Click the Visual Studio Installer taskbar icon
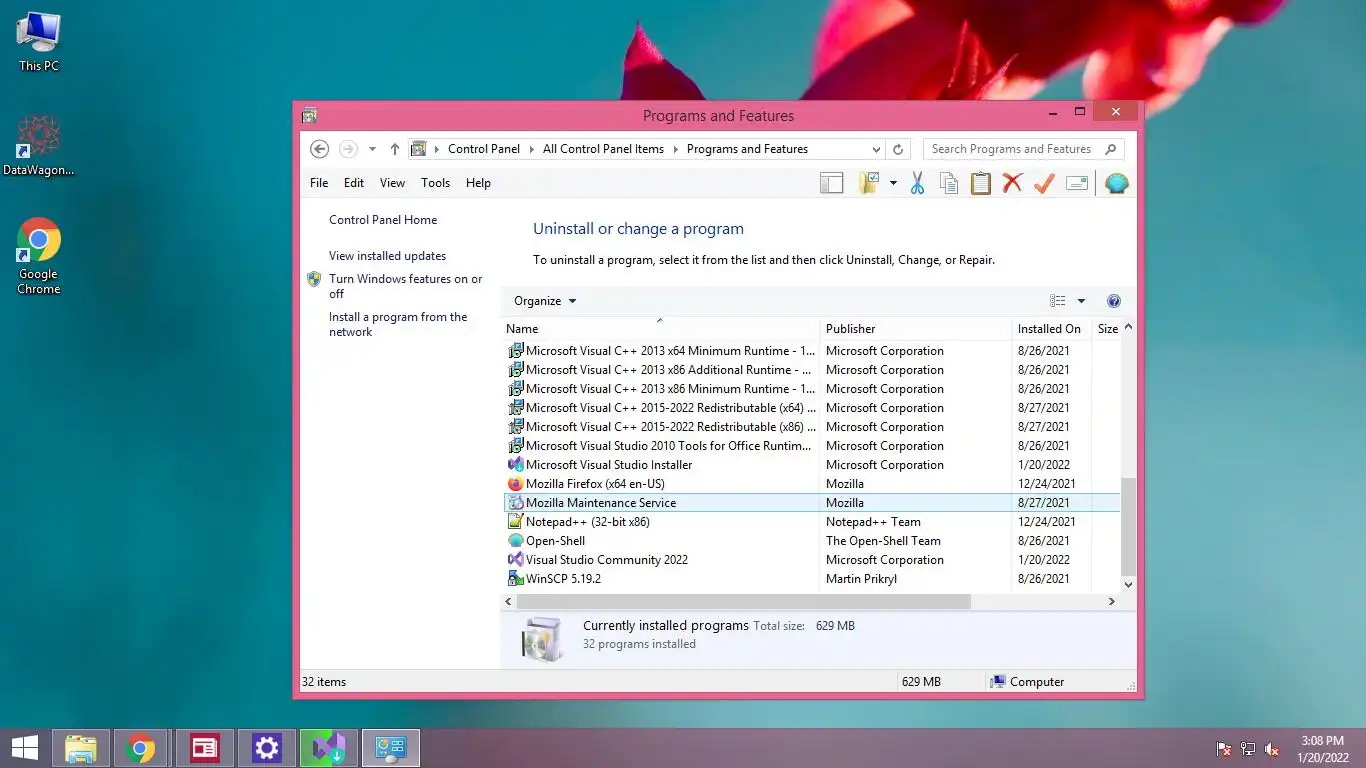The height and width of the screenshot is (768, 1366). point(328,748)
